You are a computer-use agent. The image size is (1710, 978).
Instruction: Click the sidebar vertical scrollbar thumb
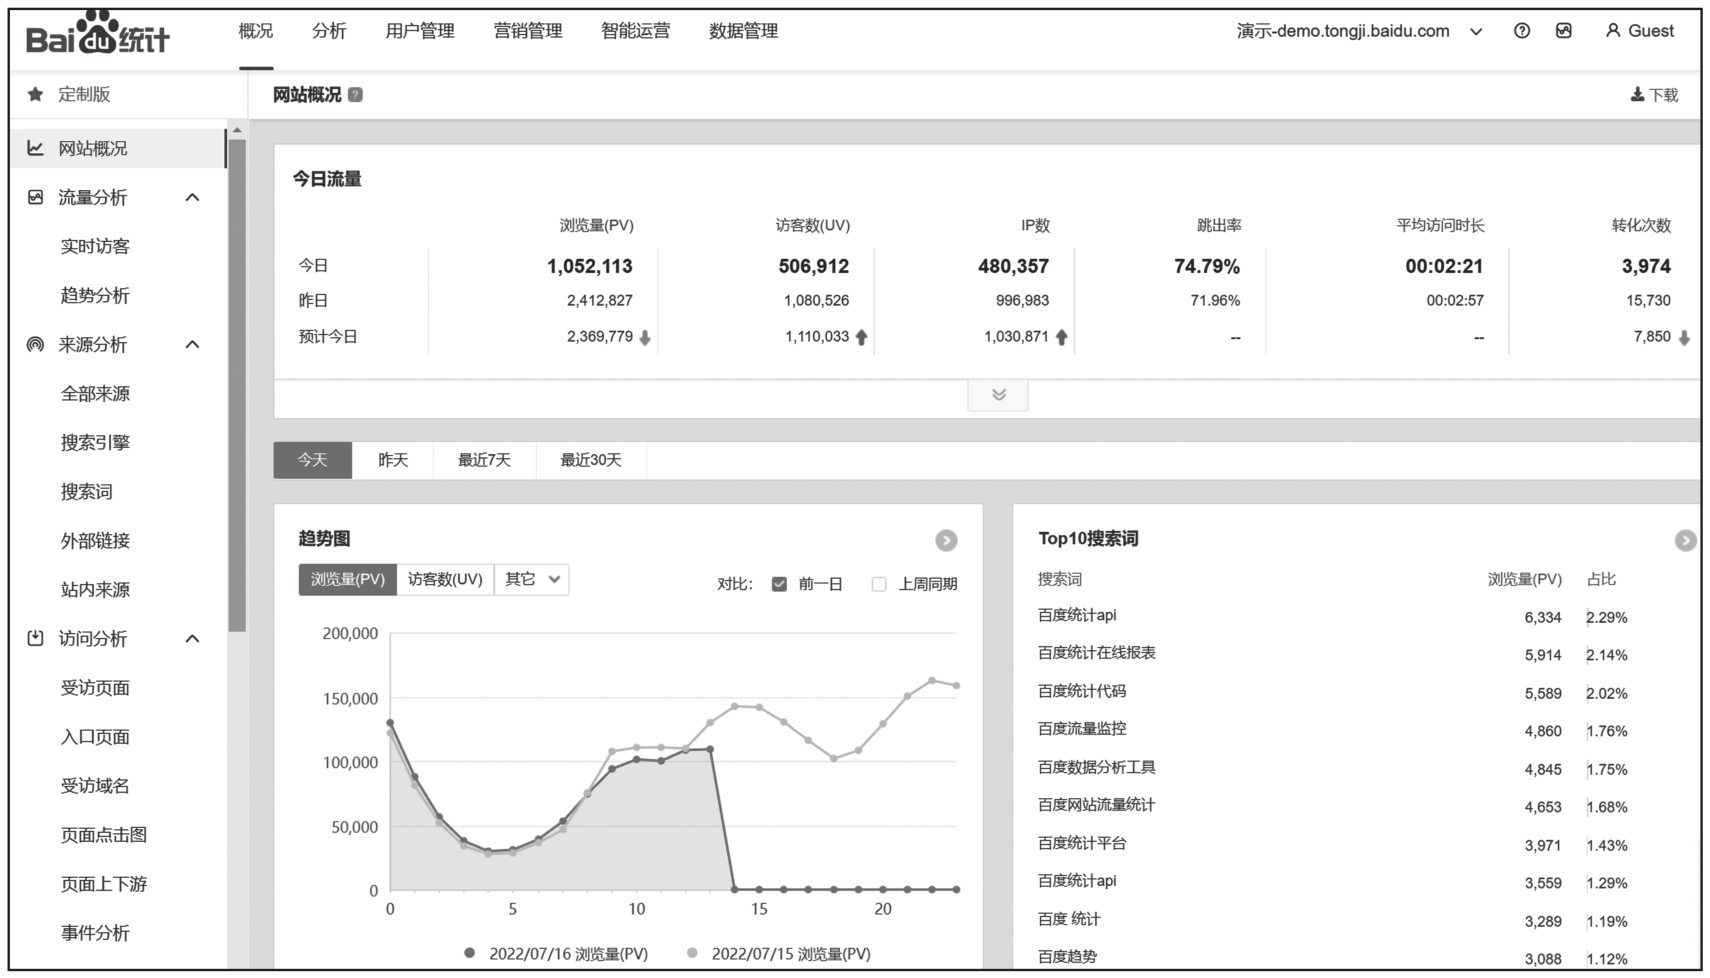click(237, 385)
